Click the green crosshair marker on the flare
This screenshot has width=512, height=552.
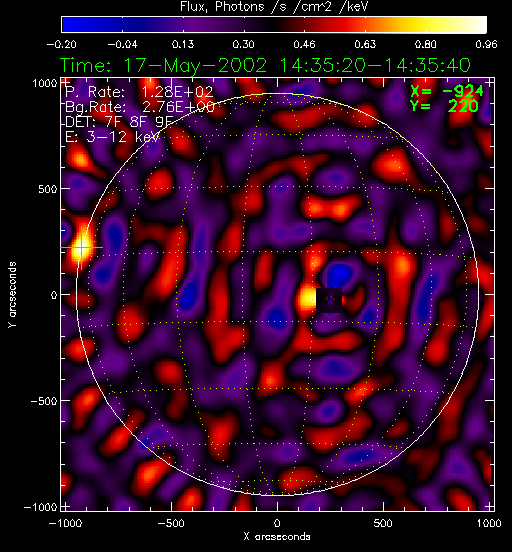[81, 248]
